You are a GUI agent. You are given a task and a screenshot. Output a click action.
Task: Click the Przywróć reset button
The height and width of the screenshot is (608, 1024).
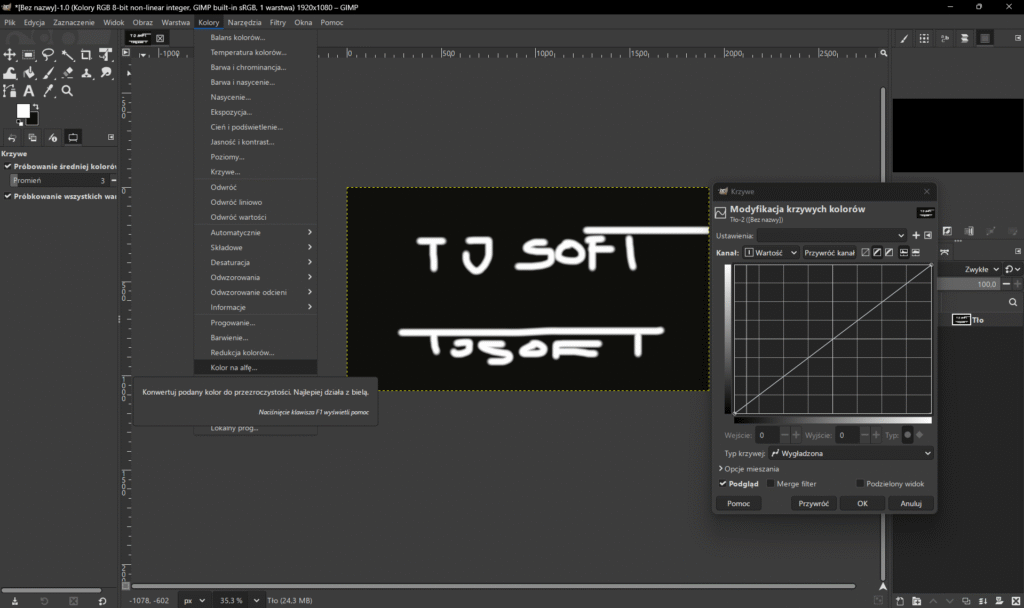coord(814,504)
